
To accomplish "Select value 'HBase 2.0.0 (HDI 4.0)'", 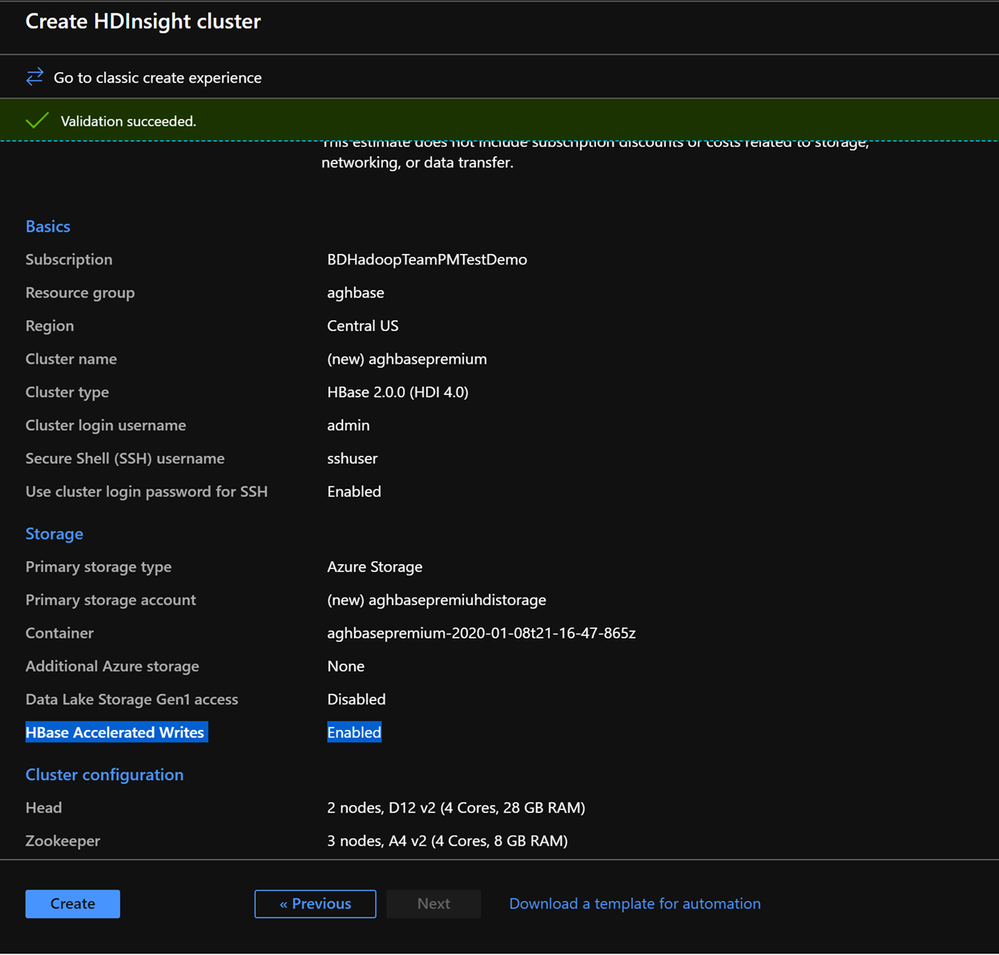I will coord(398,392).
